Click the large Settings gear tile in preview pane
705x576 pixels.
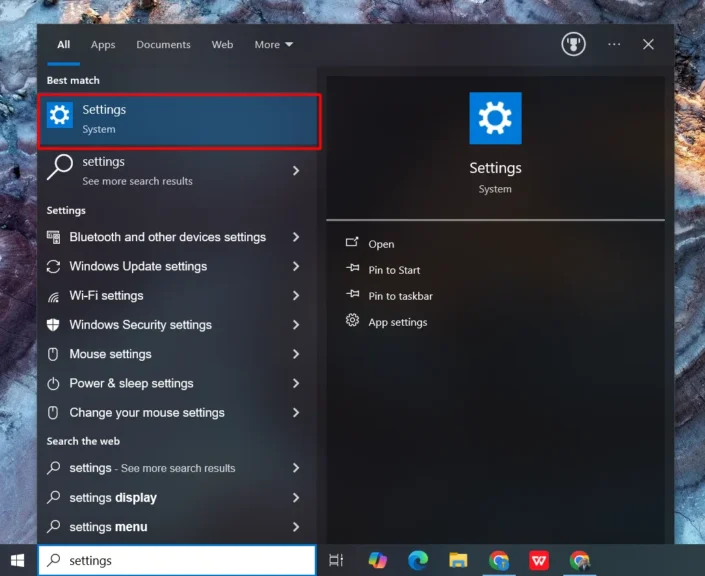[x=495, y=118]
